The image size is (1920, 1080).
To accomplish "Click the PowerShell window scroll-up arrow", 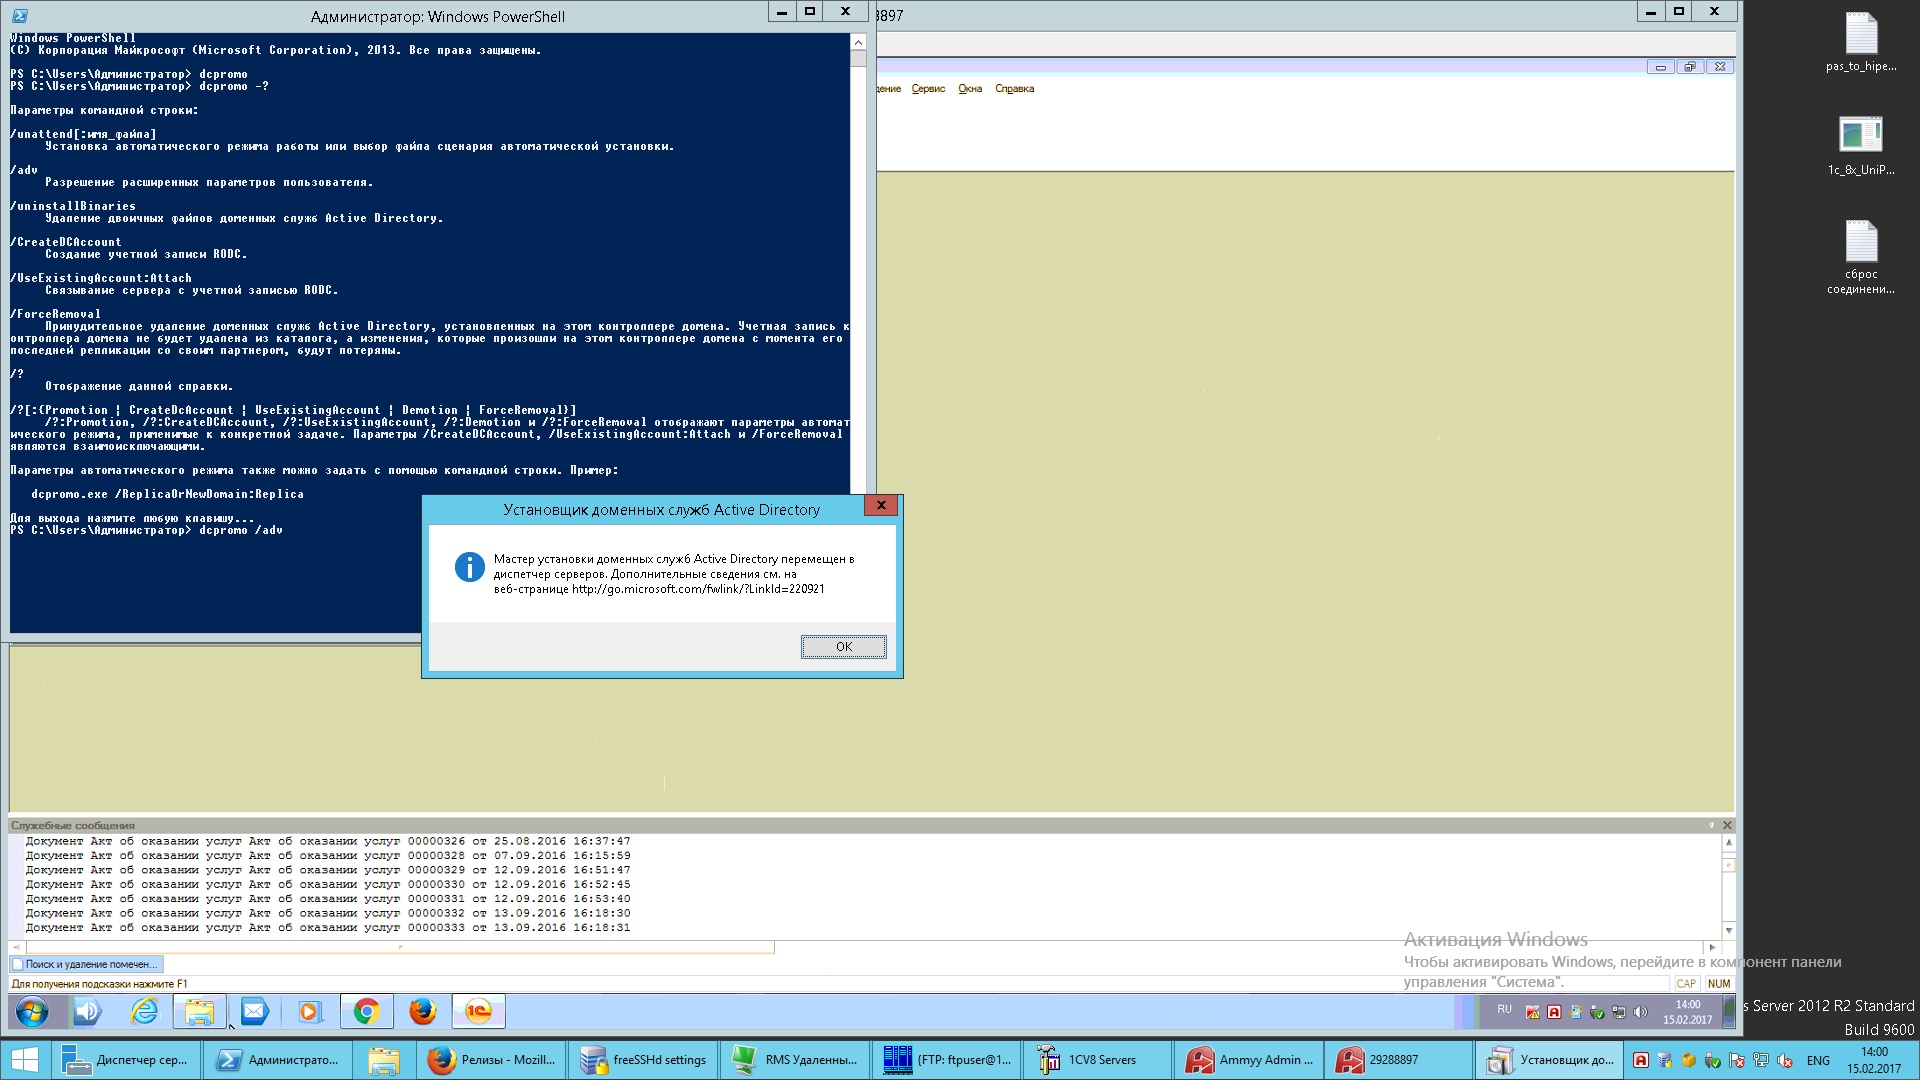I will [858, 42].
